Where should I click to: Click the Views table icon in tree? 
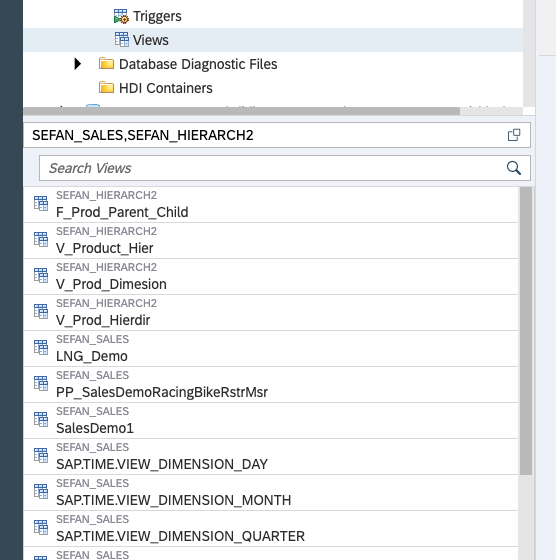(x=122, y=40)
